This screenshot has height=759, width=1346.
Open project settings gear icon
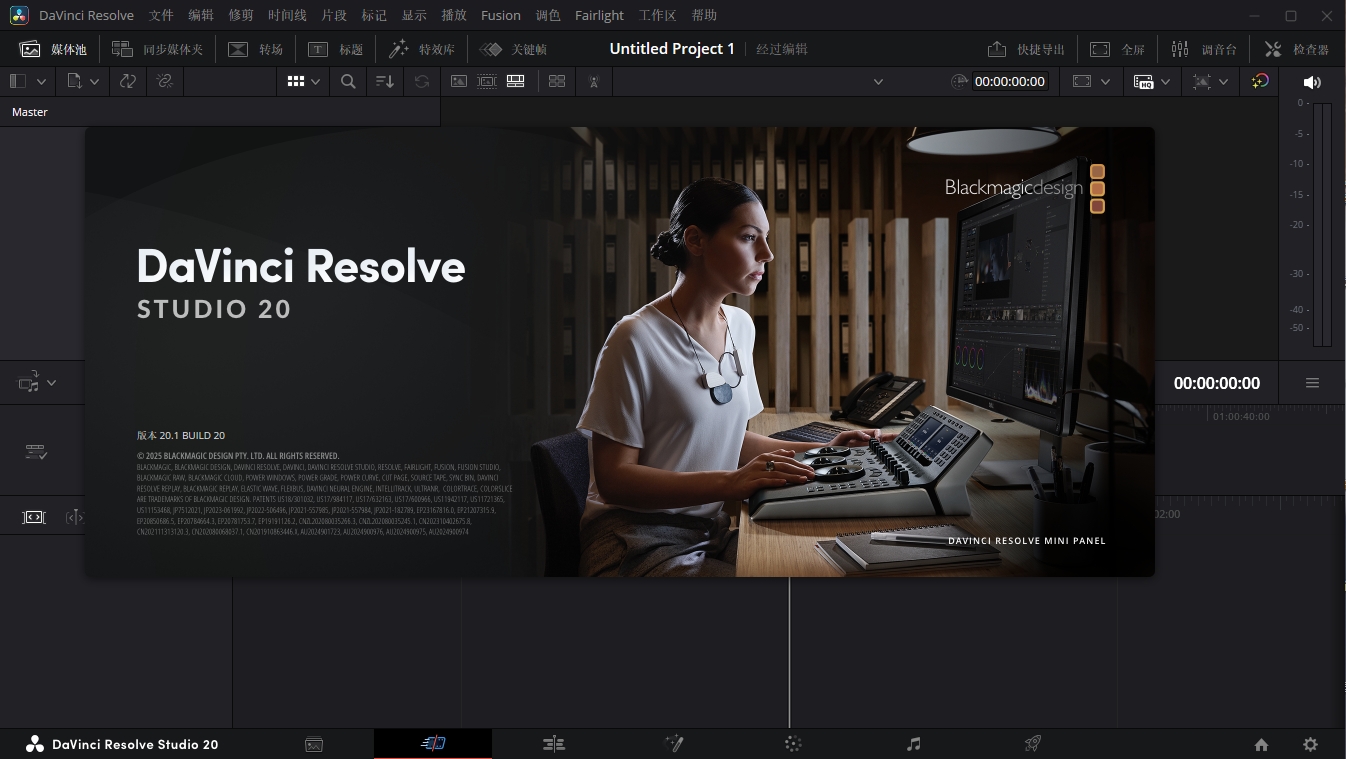[1310, 744]
